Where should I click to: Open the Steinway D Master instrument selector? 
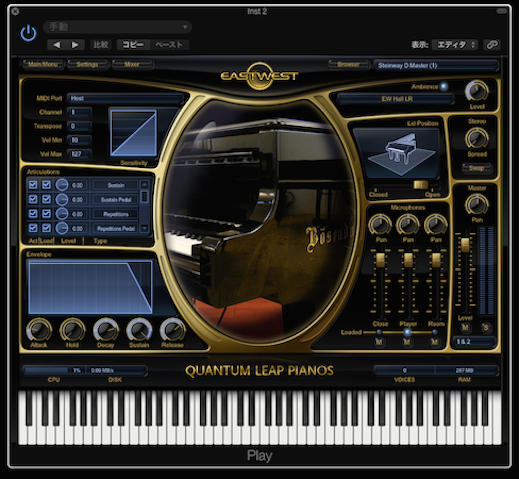[x=436, y=66]
